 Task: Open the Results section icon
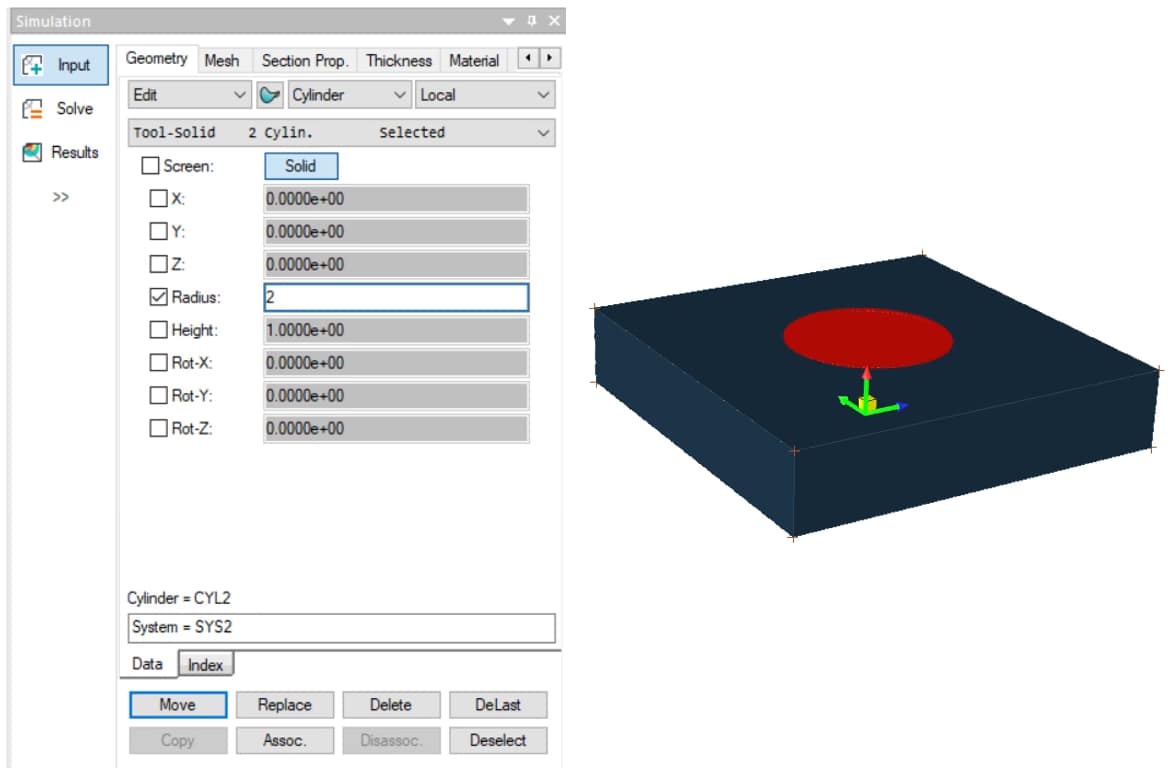(33, 152)
